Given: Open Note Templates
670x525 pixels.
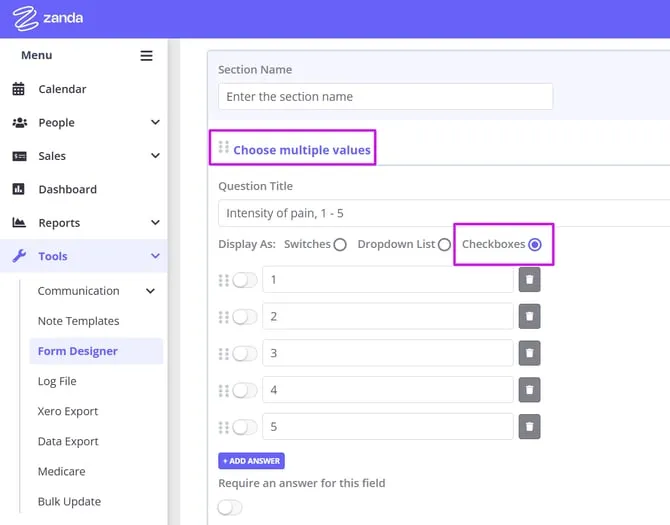Looking at the screenshot, I should point(79,321).
